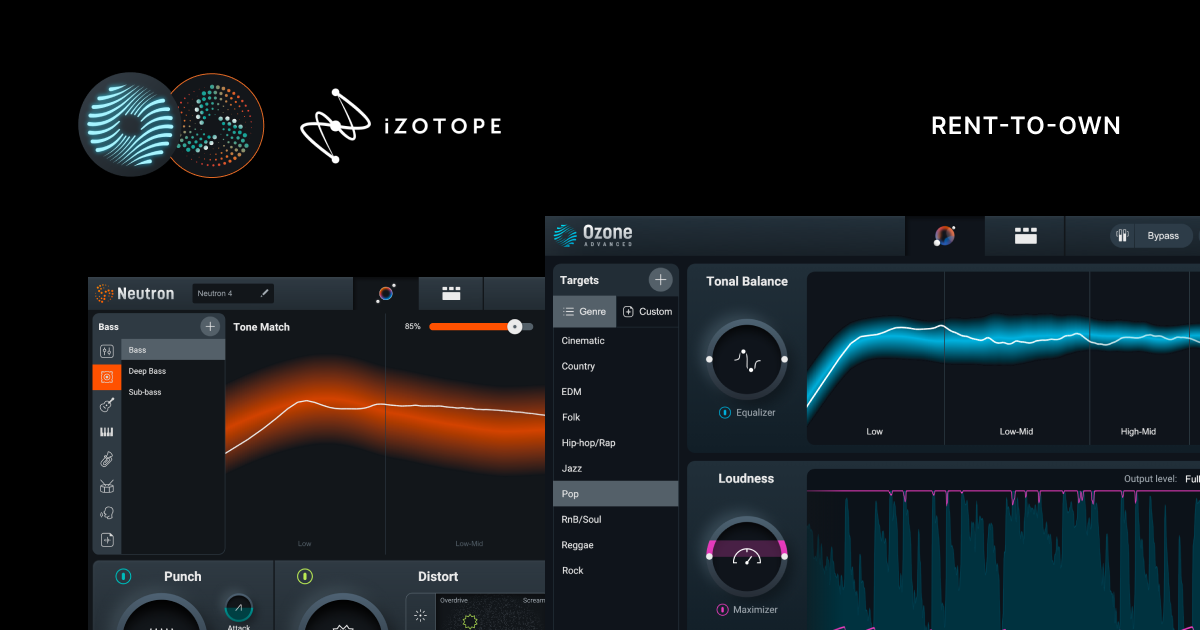Click the pencil edit icon beside Neutron 4
The height and width of the screenshot is (630, 1200).
265,293
